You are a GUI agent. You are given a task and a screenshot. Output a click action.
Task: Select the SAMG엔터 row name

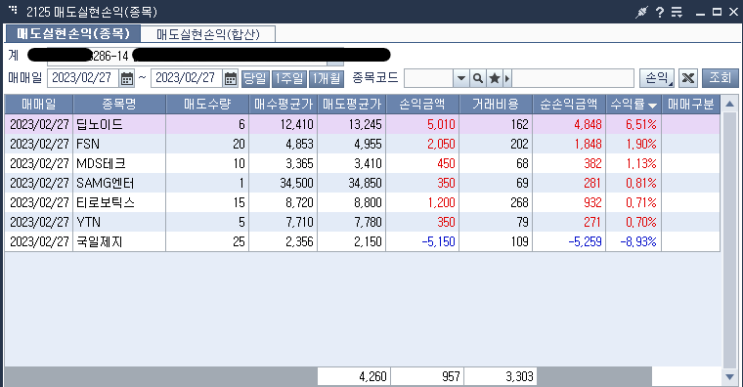tap(105, 183)
